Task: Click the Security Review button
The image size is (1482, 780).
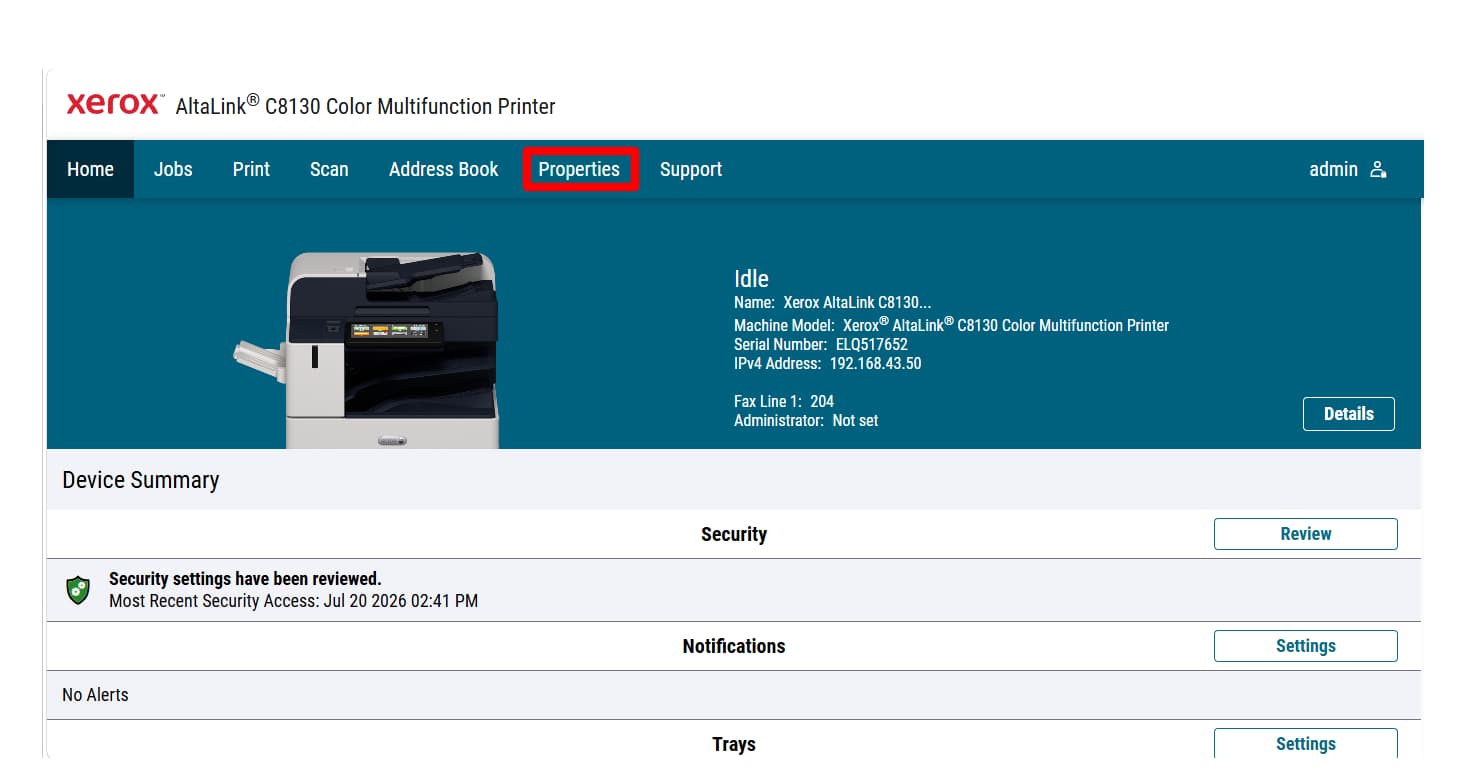Action: click(1305, 534)
